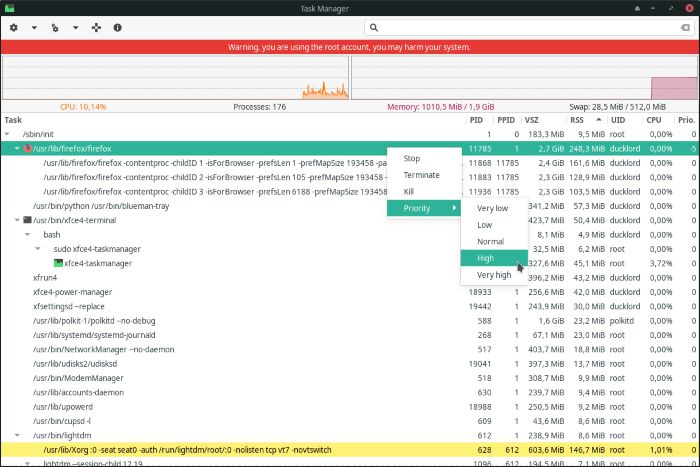Click the CPU usage graph
This screenshot has width=700, height=467.
[175, 77]
